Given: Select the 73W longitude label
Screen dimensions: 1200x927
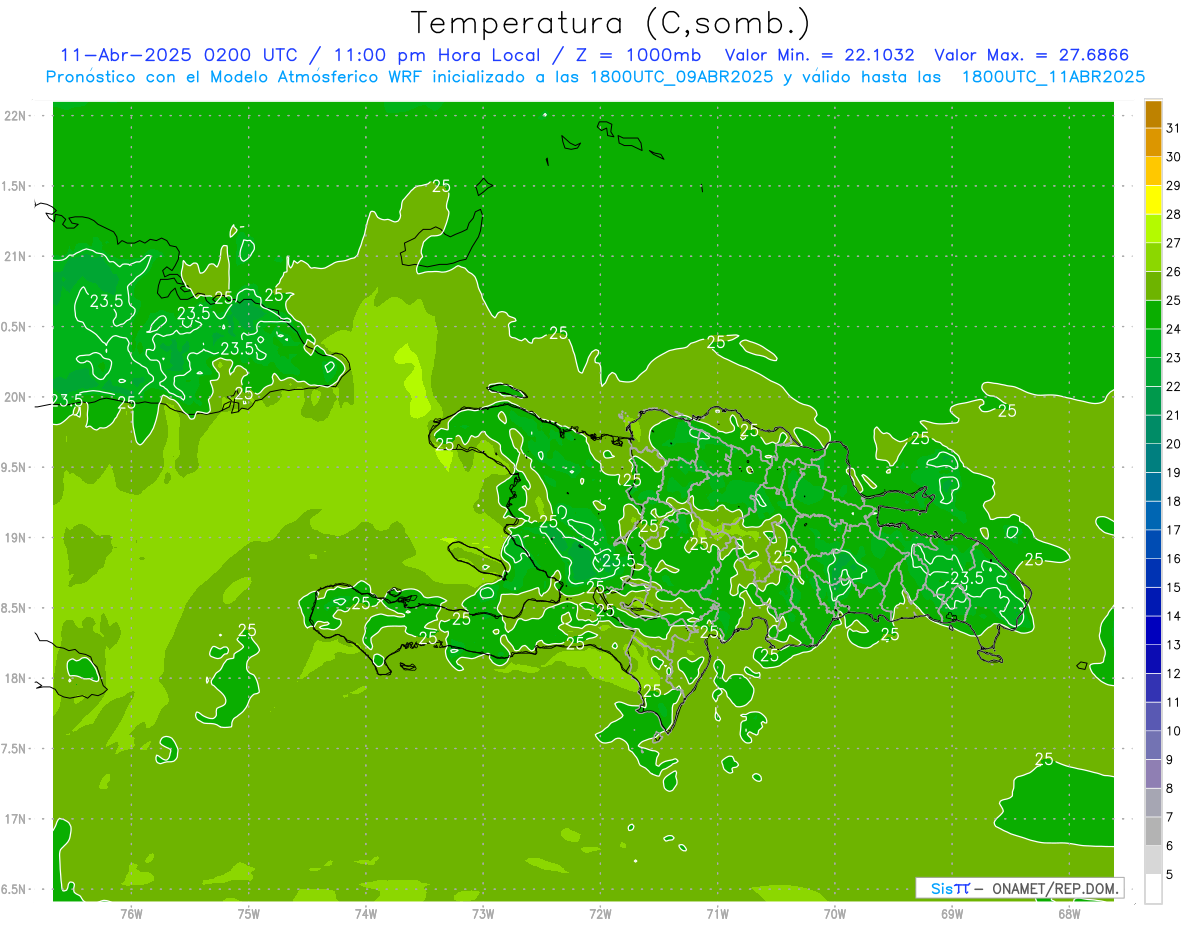Looking at the screenshot, I should click(x=483, y=914).
